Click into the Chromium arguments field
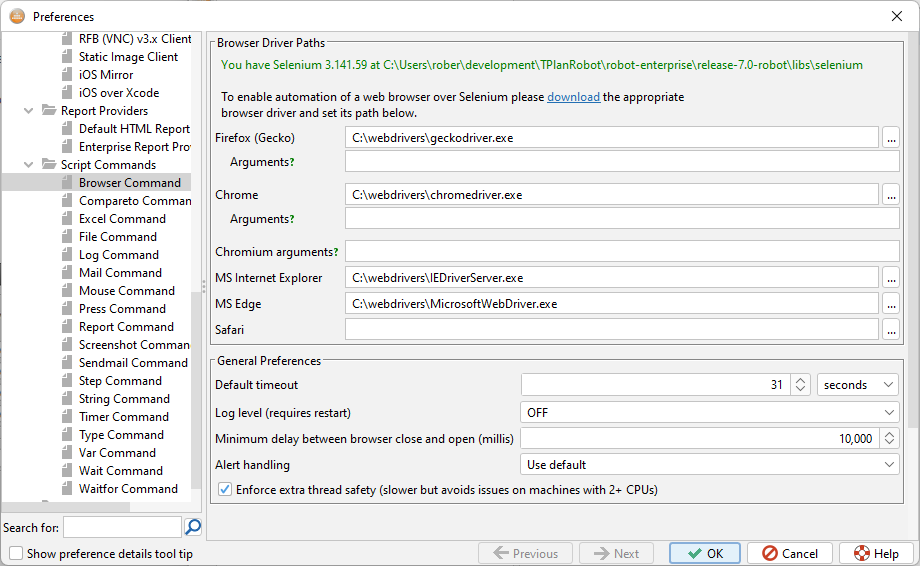The width and height of the screenshot is (920, 566). [x=622, y=251]
